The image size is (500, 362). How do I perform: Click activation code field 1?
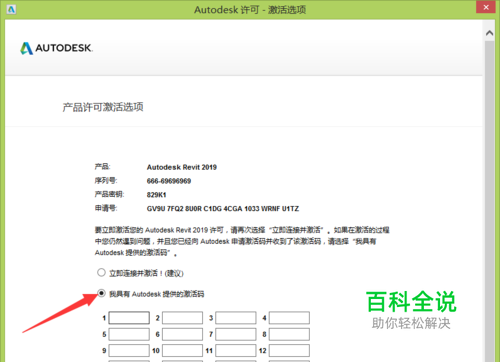129,318
